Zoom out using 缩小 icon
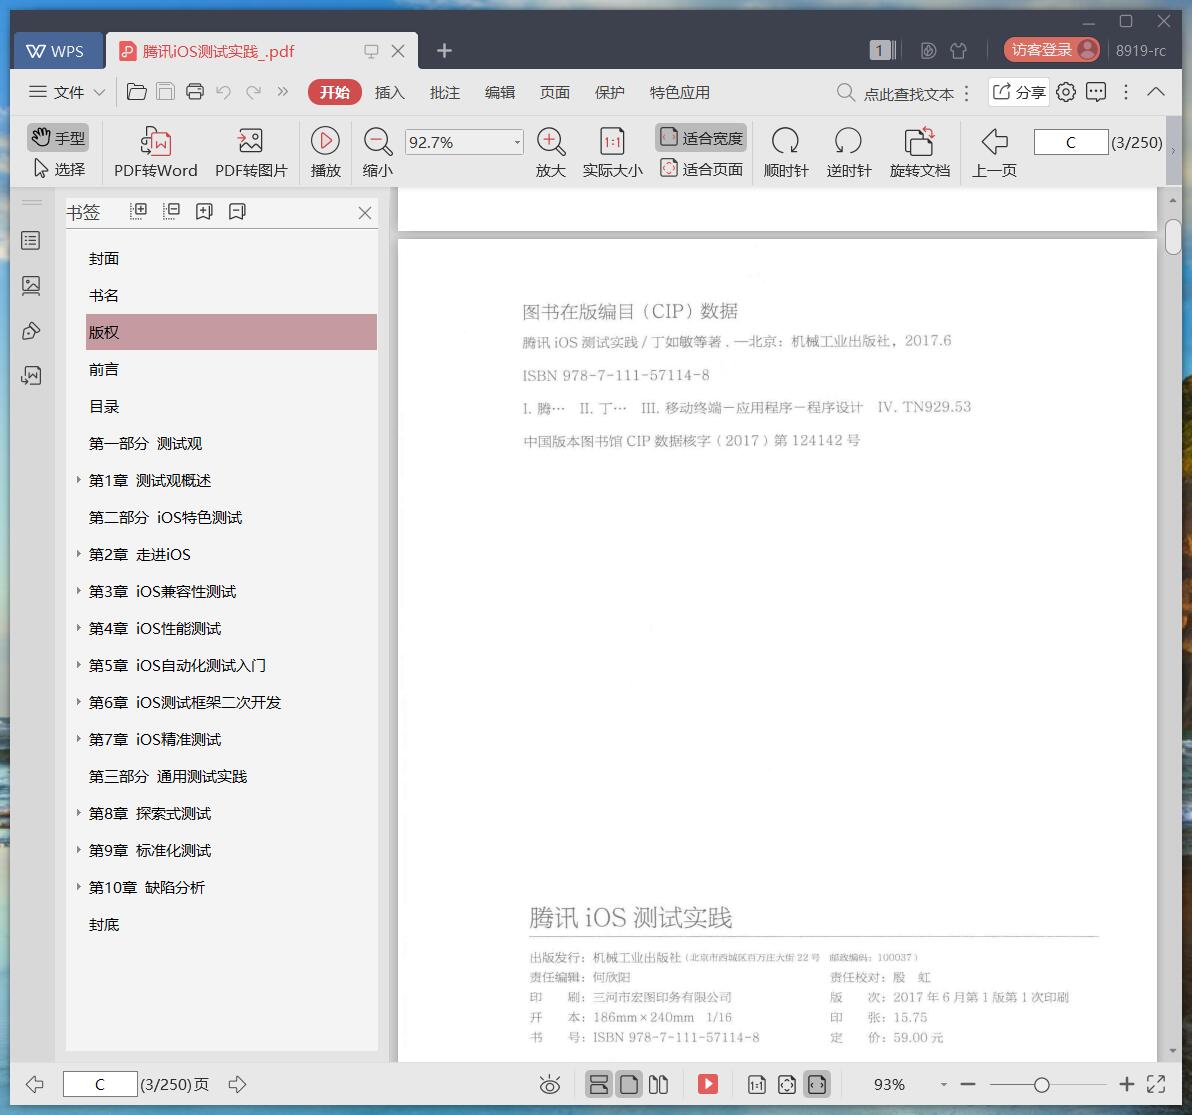Screen dimensions: 1192x1115 coord(377,152)
